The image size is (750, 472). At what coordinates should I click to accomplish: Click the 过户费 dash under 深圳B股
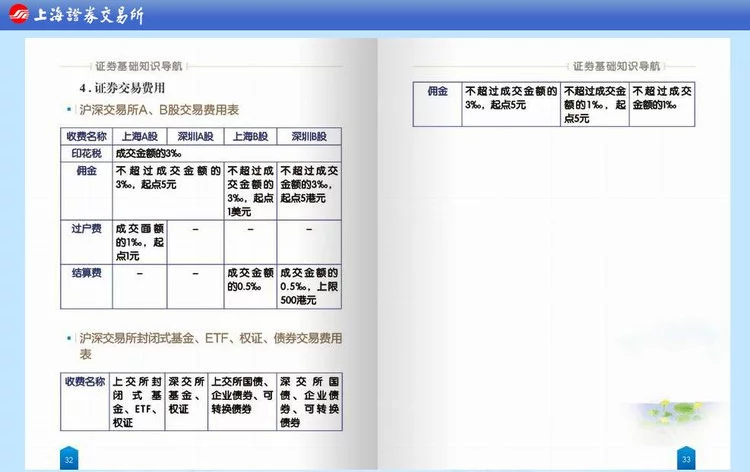point(309,230)
